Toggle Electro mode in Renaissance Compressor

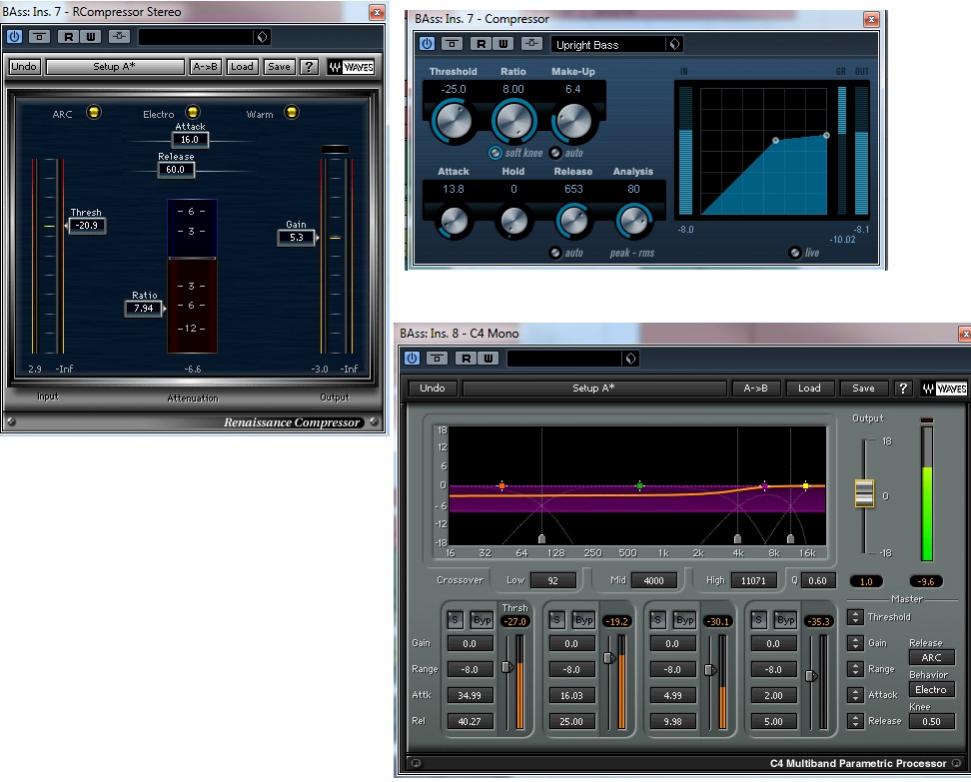click(193, 112)
